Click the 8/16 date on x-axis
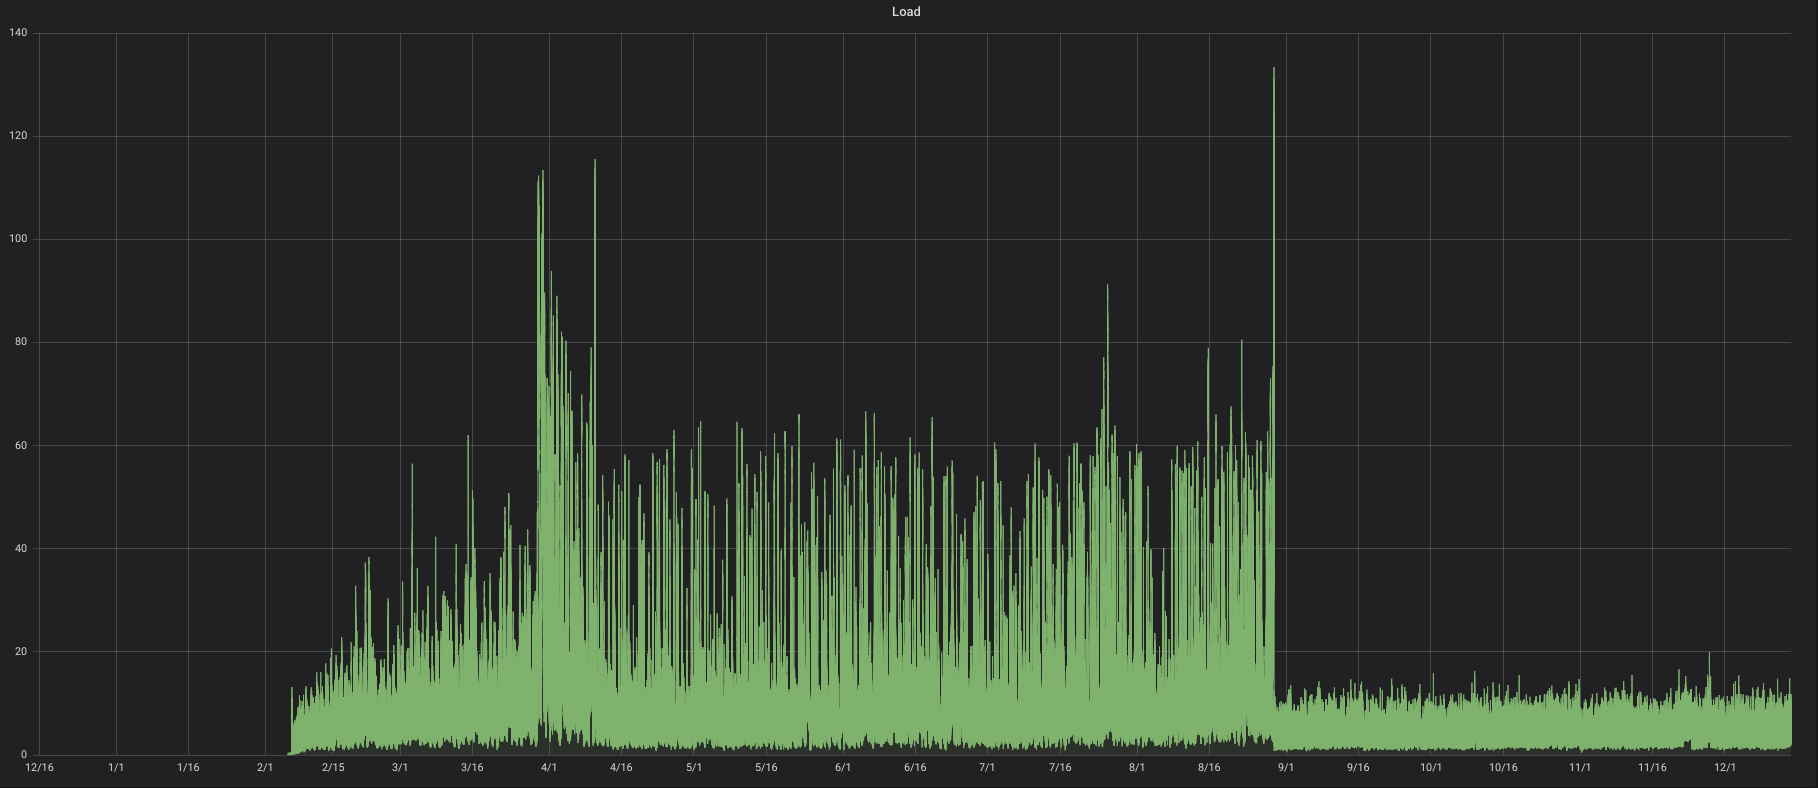Screen dimensions: 1818x788 [1209, 768]
